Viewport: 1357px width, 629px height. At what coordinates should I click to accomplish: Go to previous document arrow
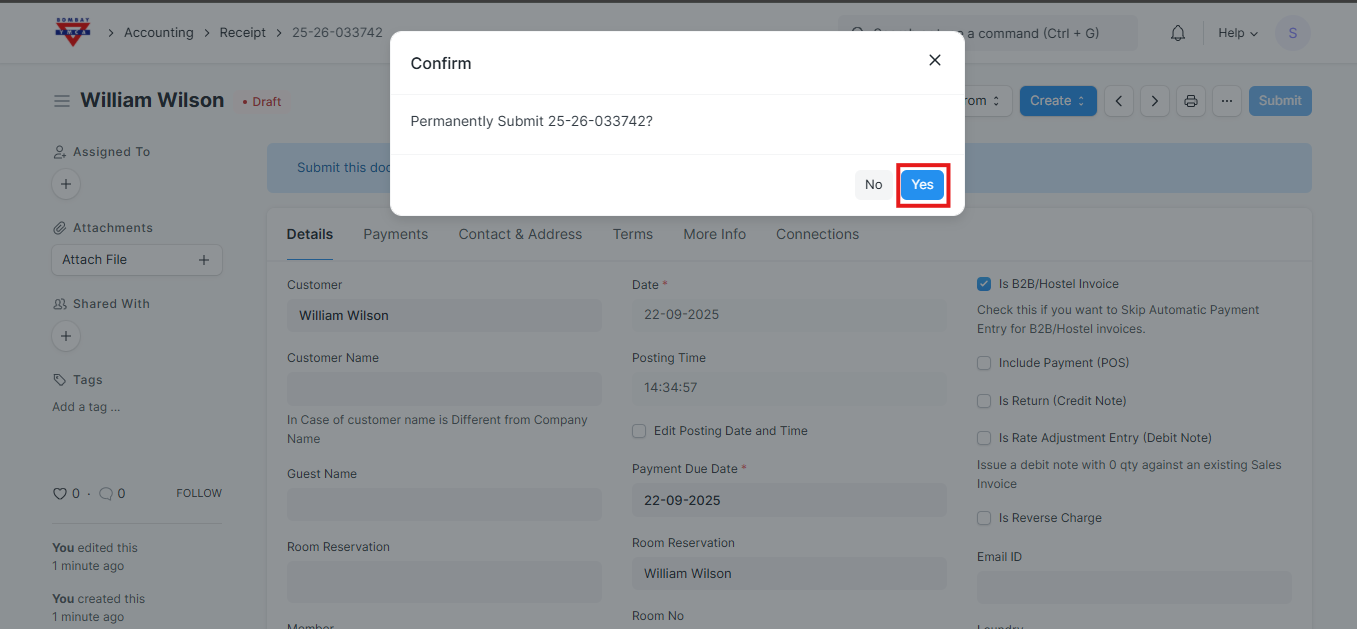tap(1119, 101)
